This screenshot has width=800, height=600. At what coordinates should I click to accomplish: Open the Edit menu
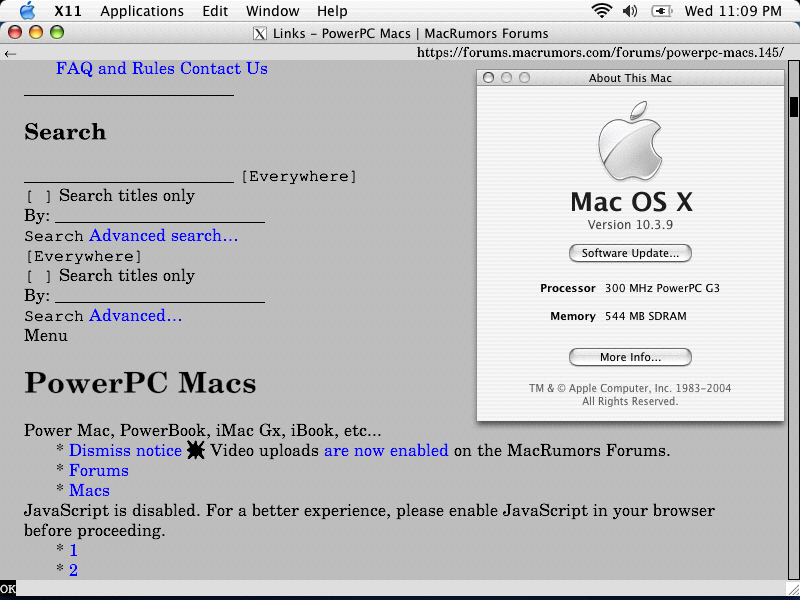(215, 11)
